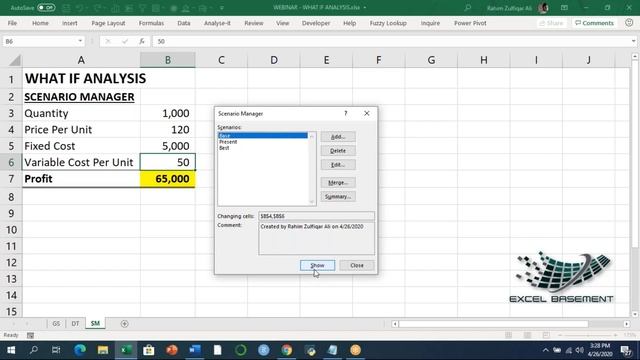Image resolution: width=640 pixels, height=360 pixels.
Task: Open Word from the taskbar
Action: pyautogui.click(x=195, y=350)
